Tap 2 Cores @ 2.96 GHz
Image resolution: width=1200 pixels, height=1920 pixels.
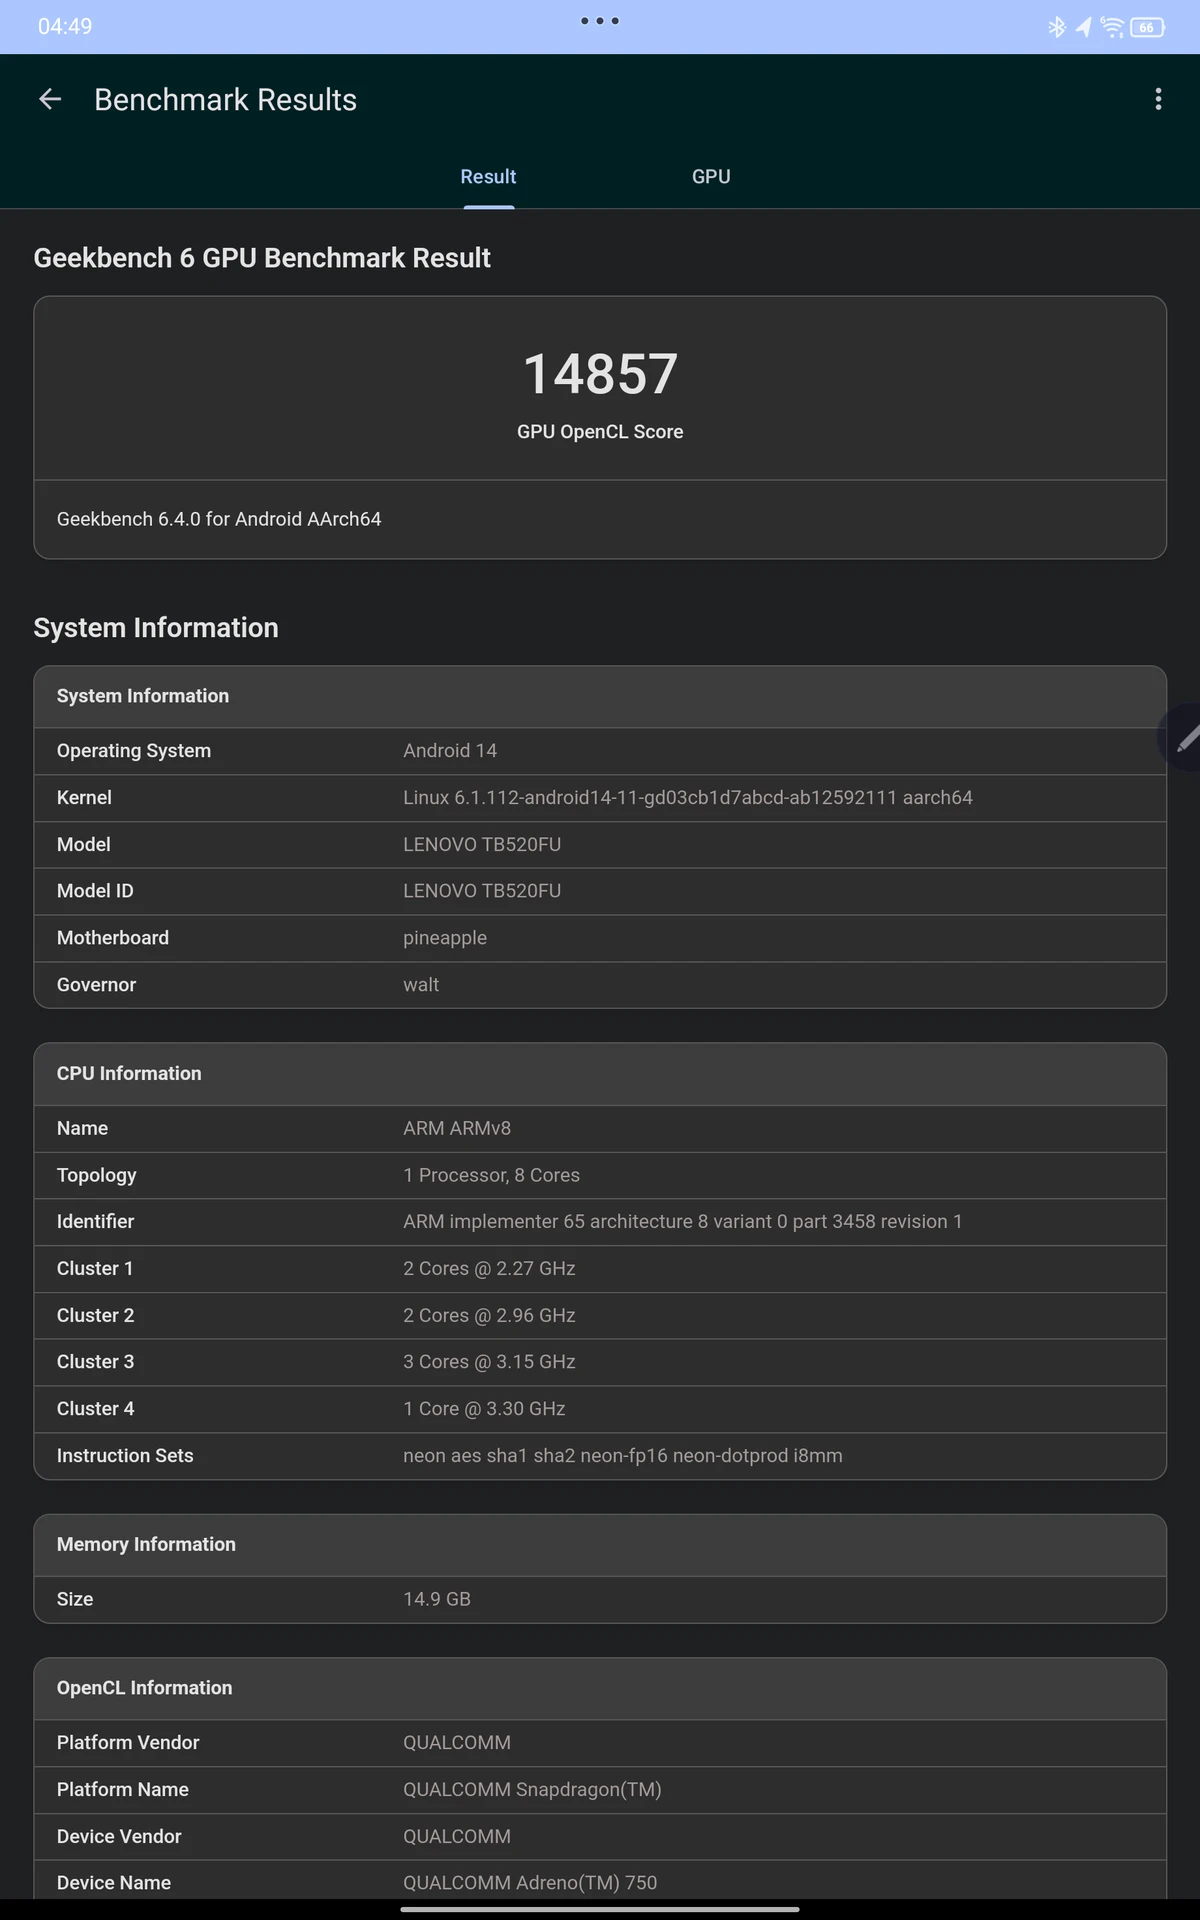489,1316
